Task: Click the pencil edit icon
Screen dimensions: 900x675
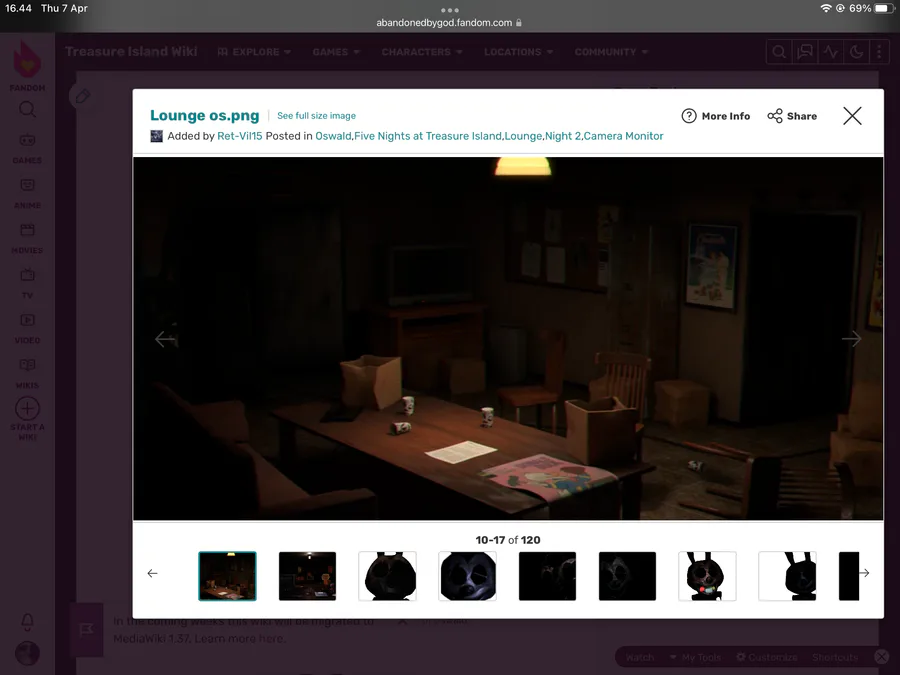Action: 83,96
